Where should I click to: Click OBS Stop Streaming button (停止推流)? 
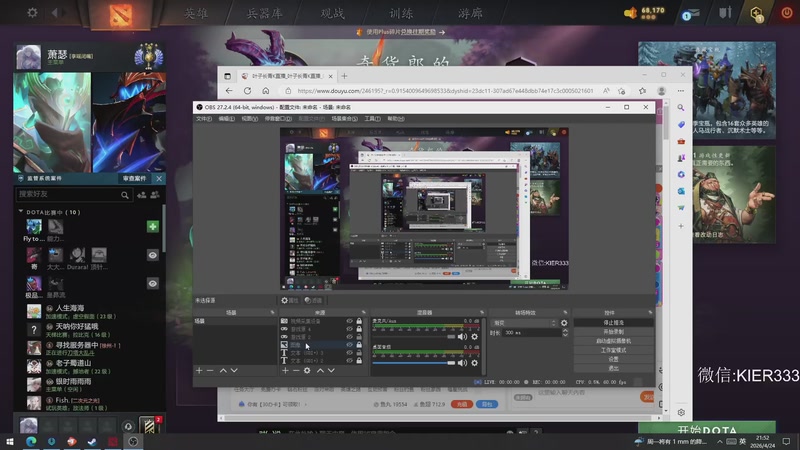tap(613, 322)
